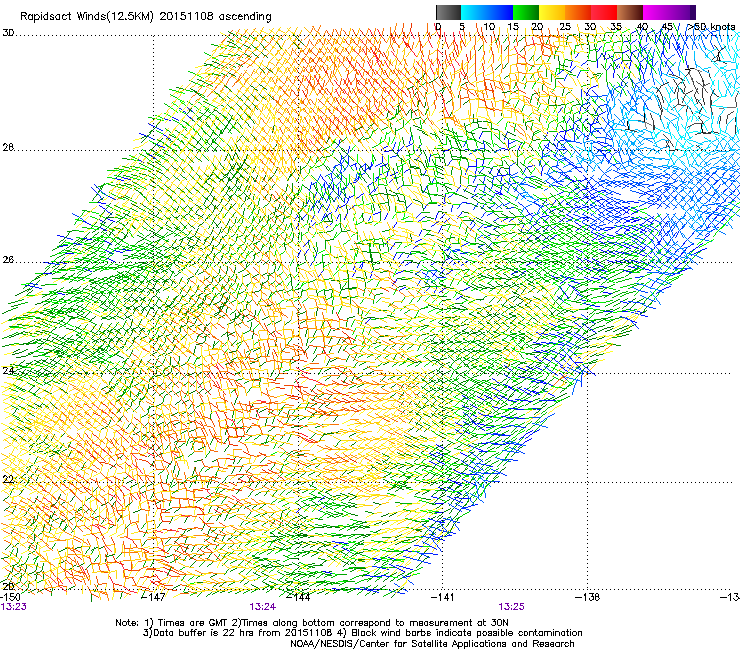
Task: Click the cyan-blue 5-15 knots color segment
Action: pos(487,12)
